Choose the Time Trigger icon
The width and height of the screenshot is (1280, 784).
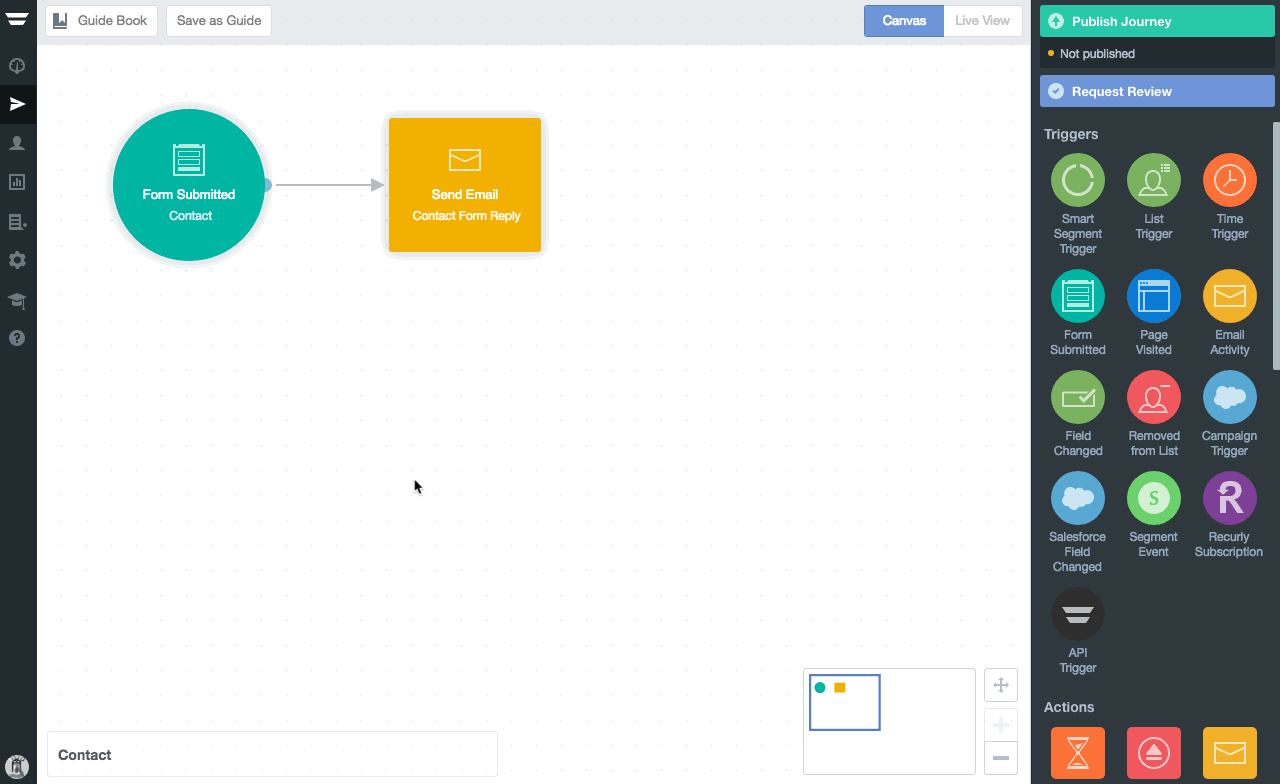[x=1229, y=180]
